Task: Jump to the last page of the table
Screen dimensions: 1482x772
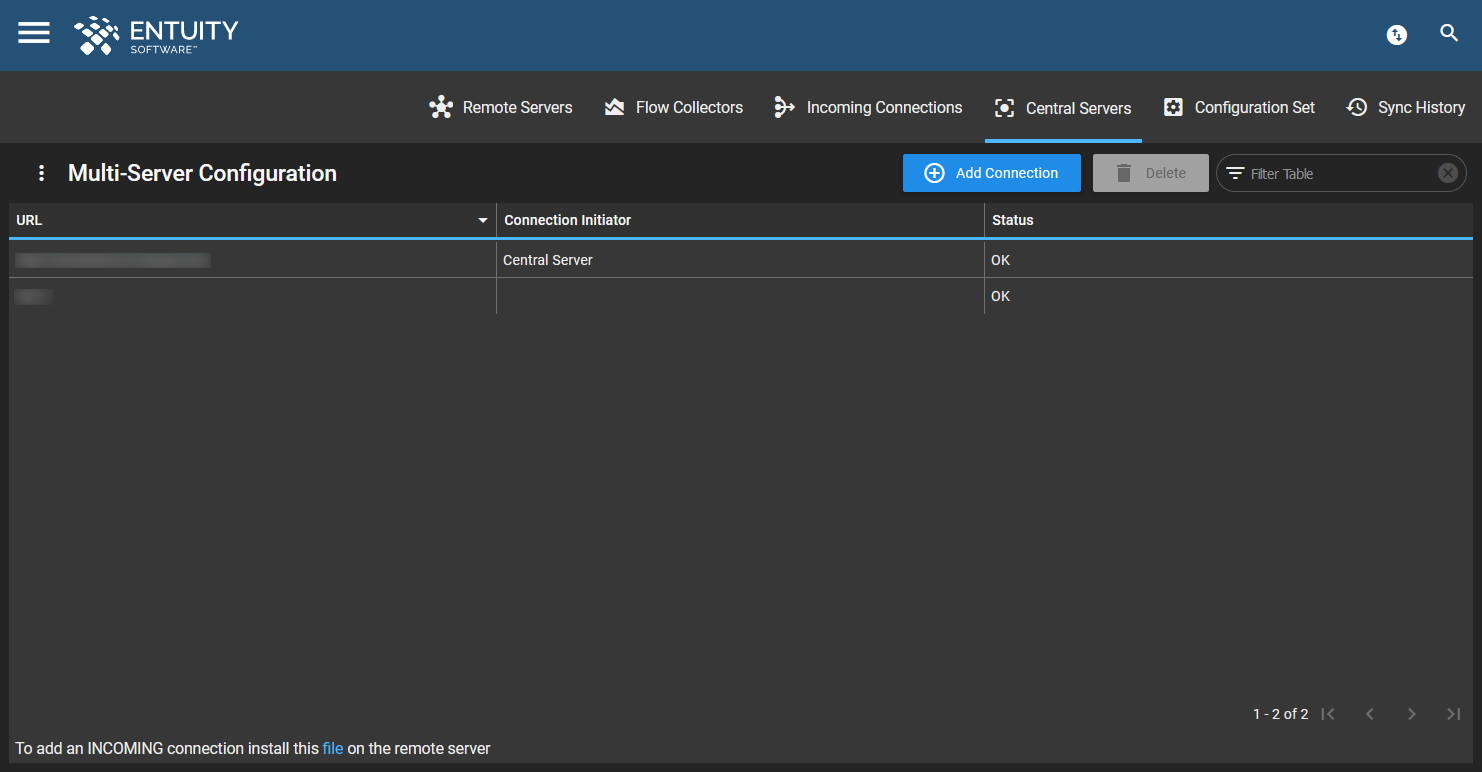Action: point(1454,713)
